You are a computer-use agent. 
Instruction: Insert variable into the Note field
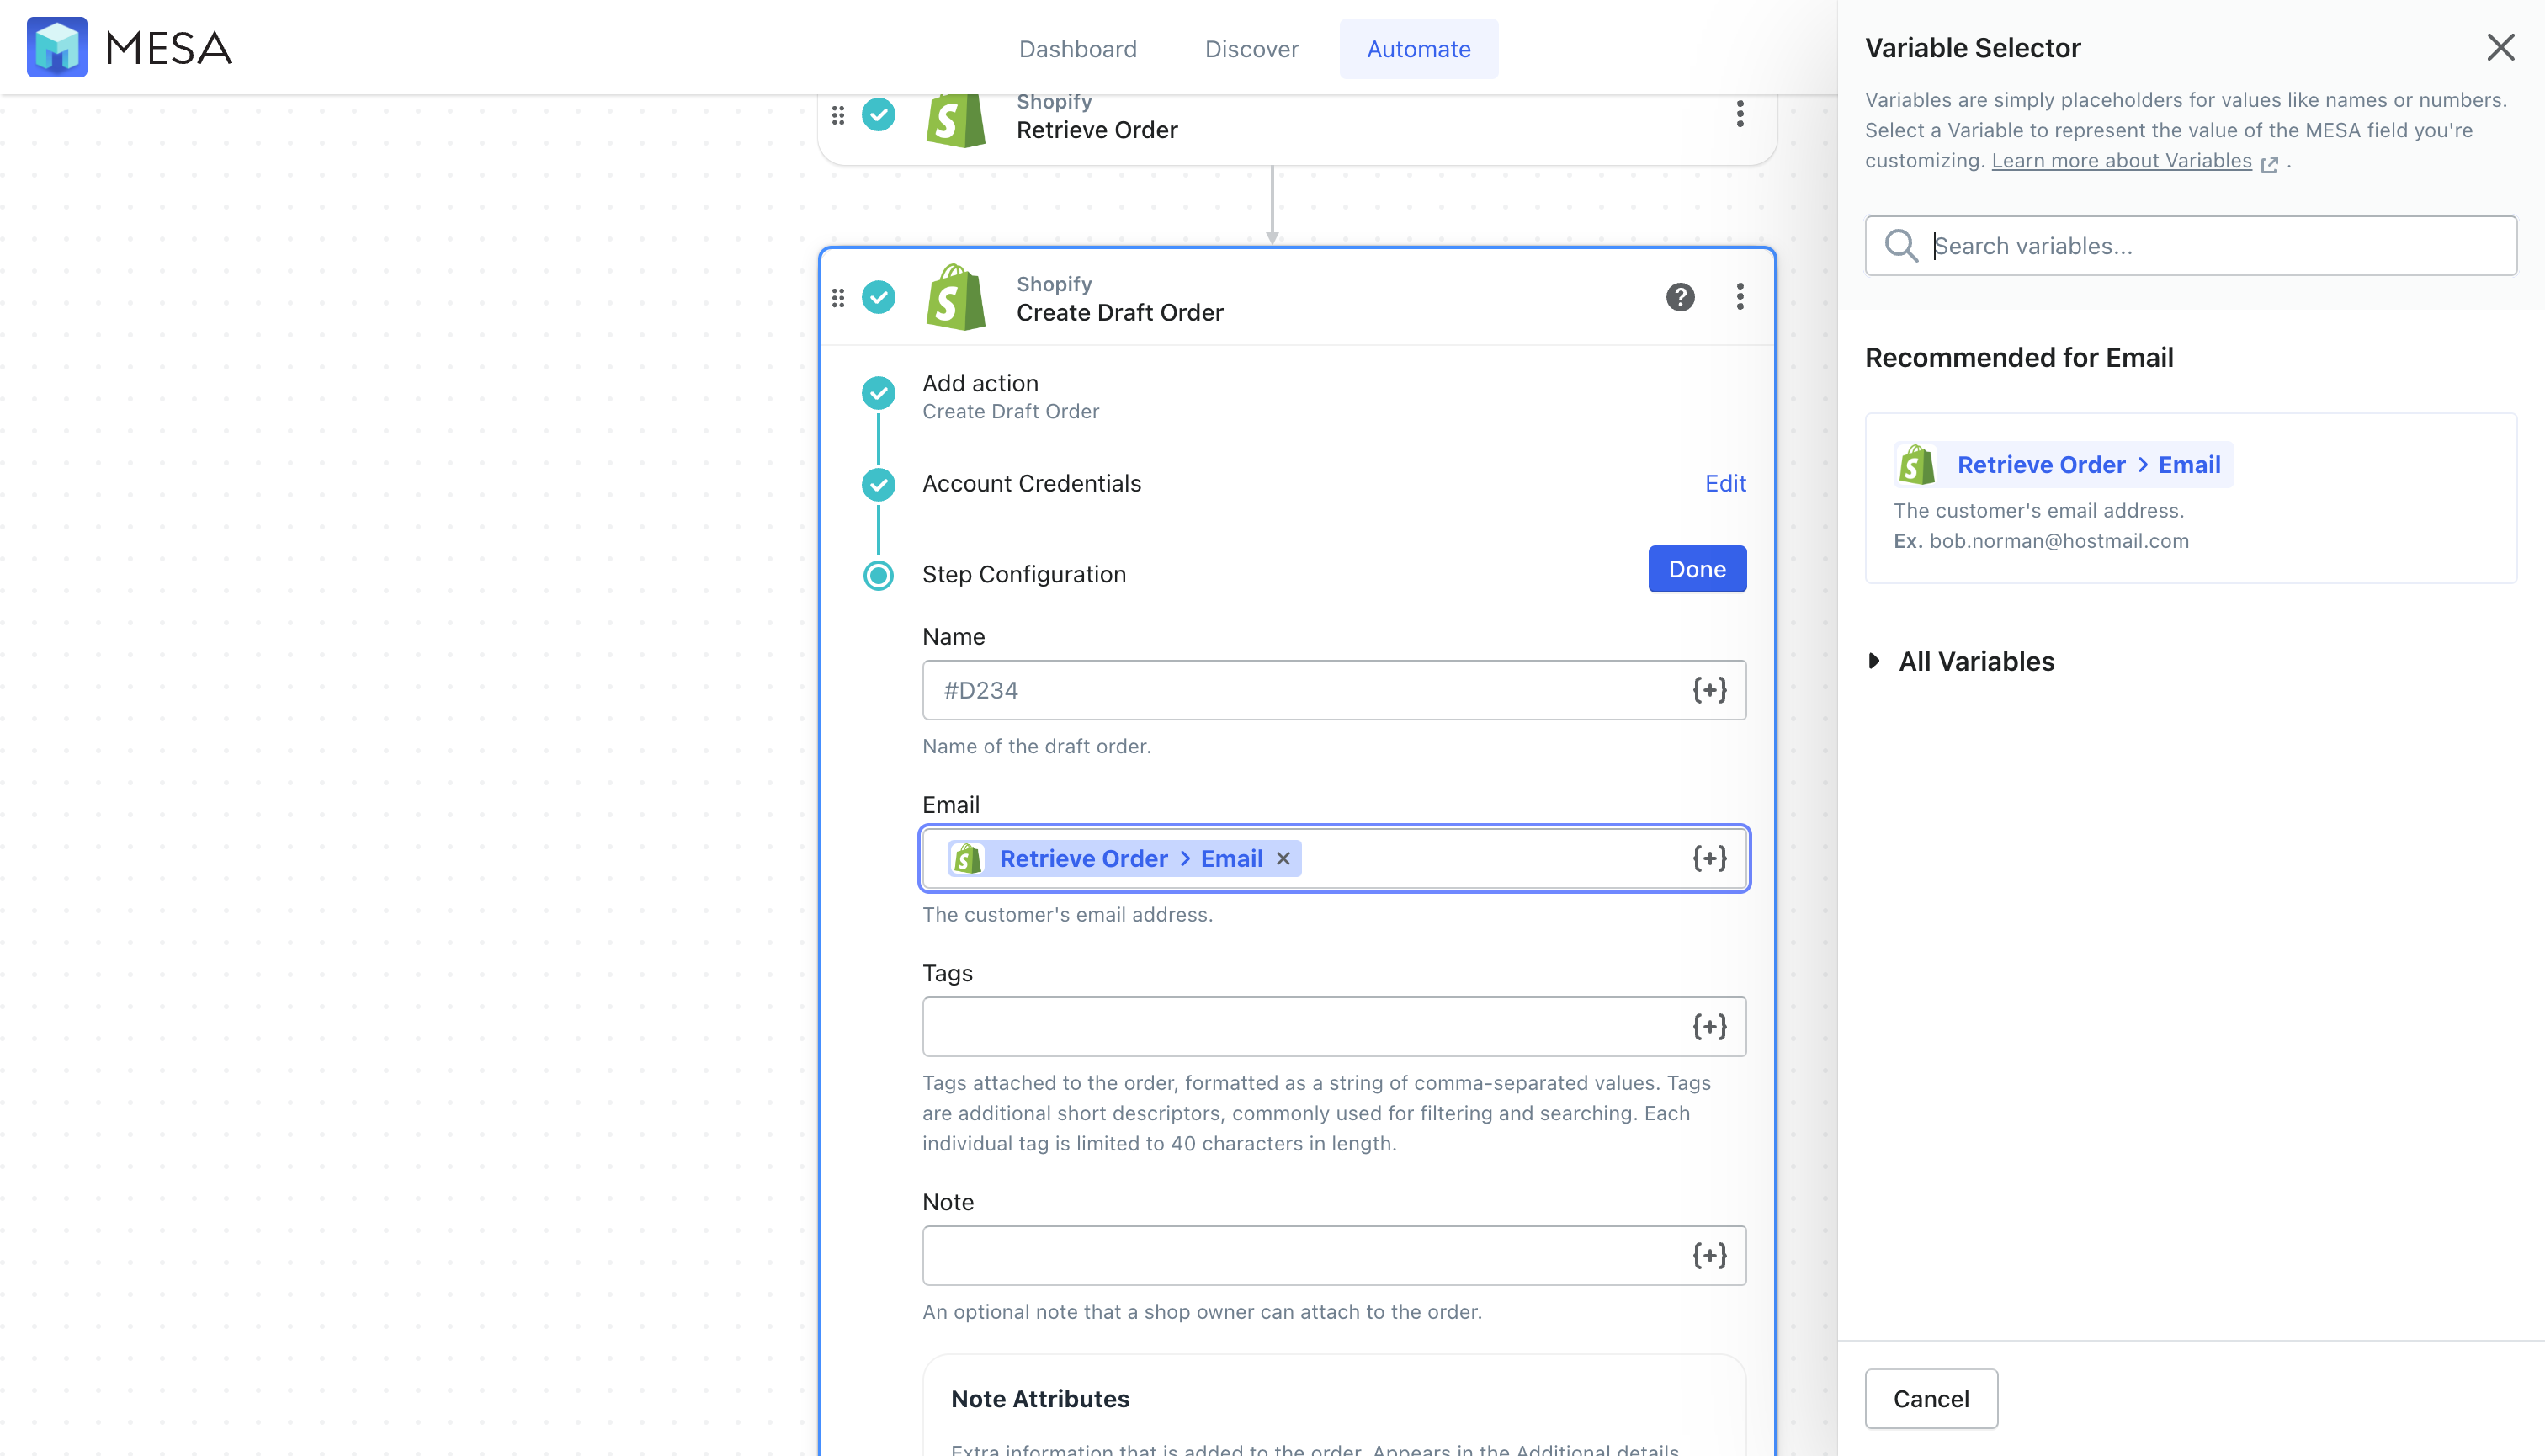coord(1709,1256)
